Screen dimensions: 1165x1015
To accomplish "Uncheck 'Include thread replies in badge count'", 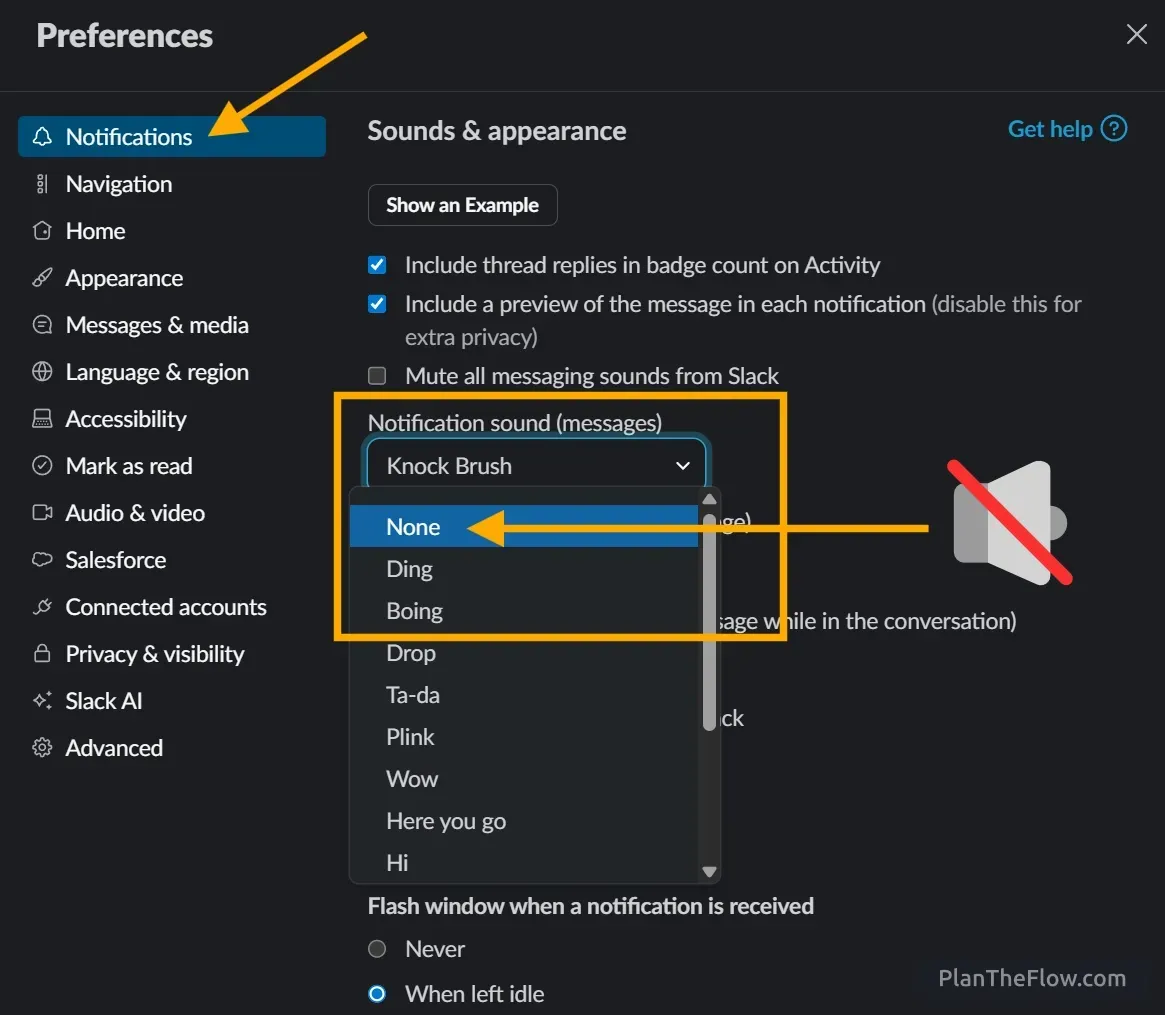I will [x=377, y=264].
